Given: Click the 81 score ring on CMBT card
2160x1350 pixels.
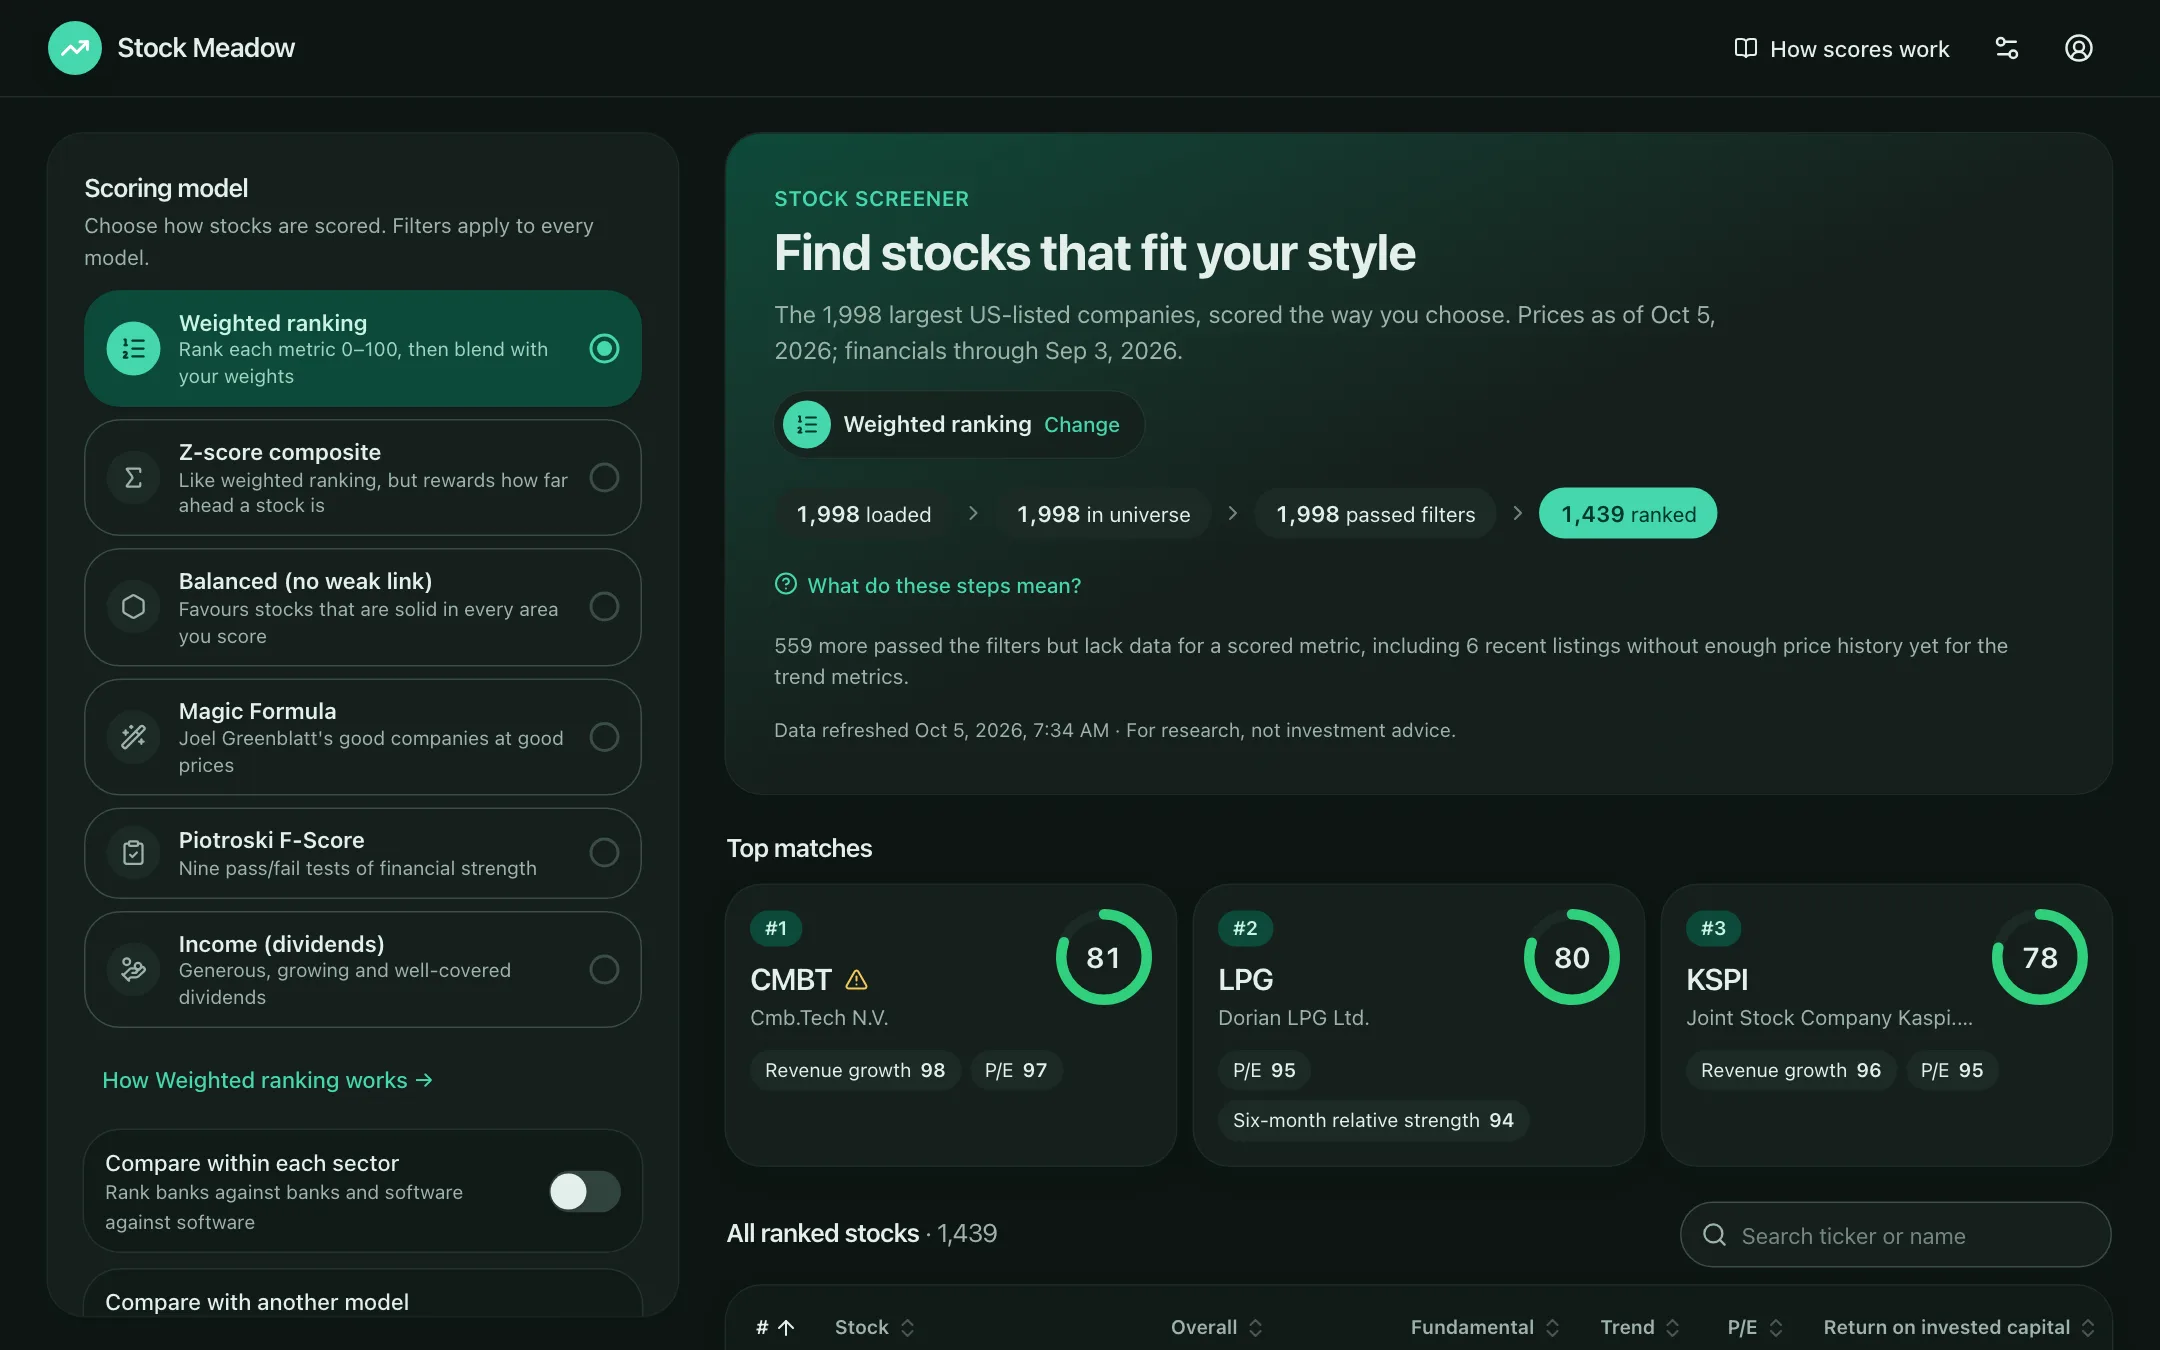Looking at the screenshot, I should (1103, 957).
